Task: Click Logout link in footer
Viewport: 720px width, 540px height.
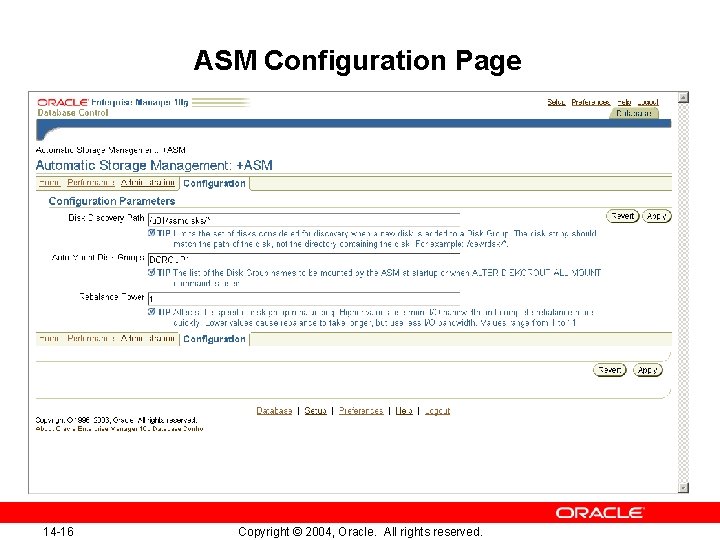Action: pyautogui.click(x=437, y=411)
